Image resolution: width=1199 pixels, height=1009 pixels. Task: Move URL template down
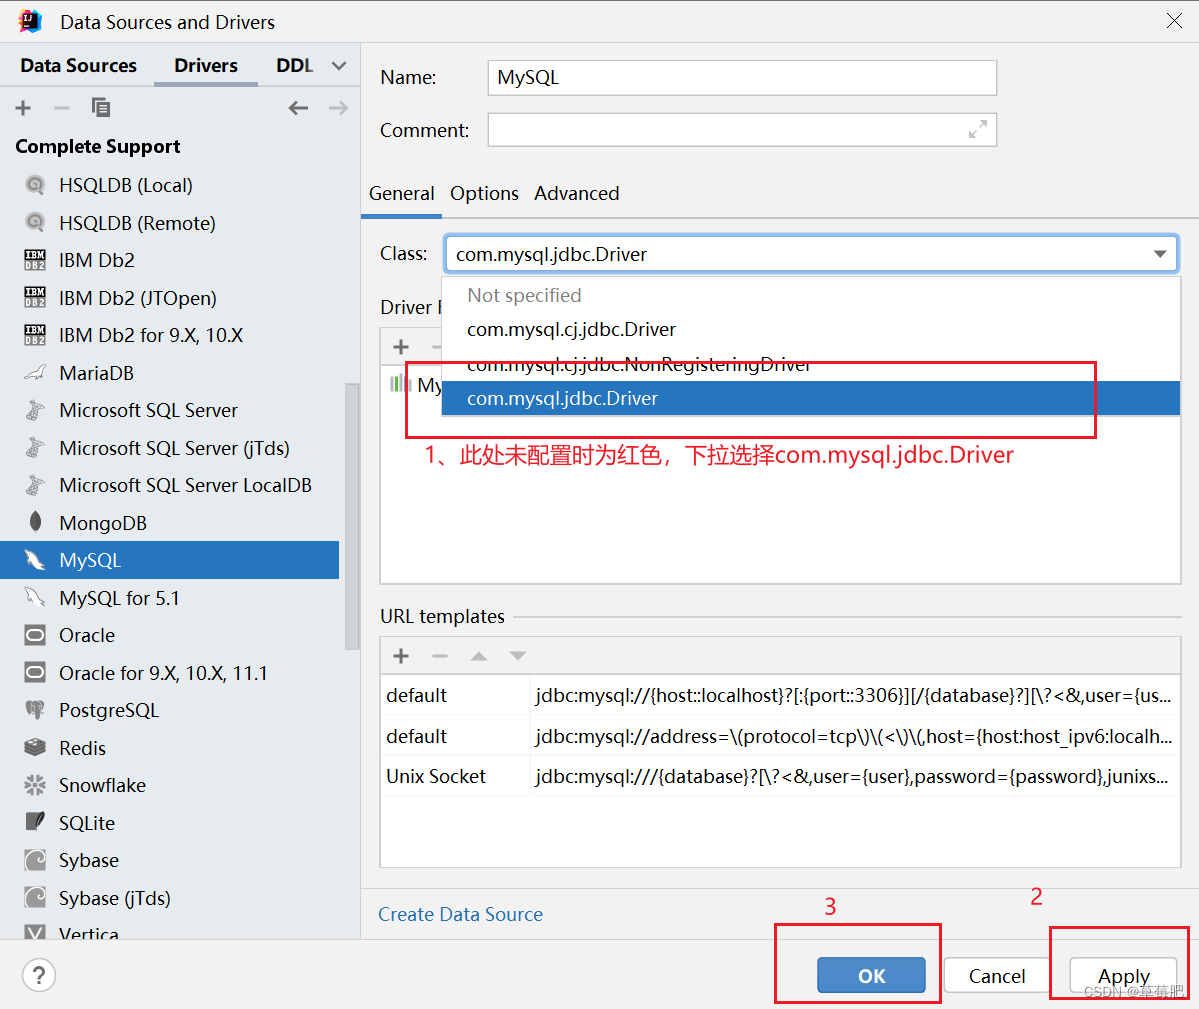(x=518, y=656)
